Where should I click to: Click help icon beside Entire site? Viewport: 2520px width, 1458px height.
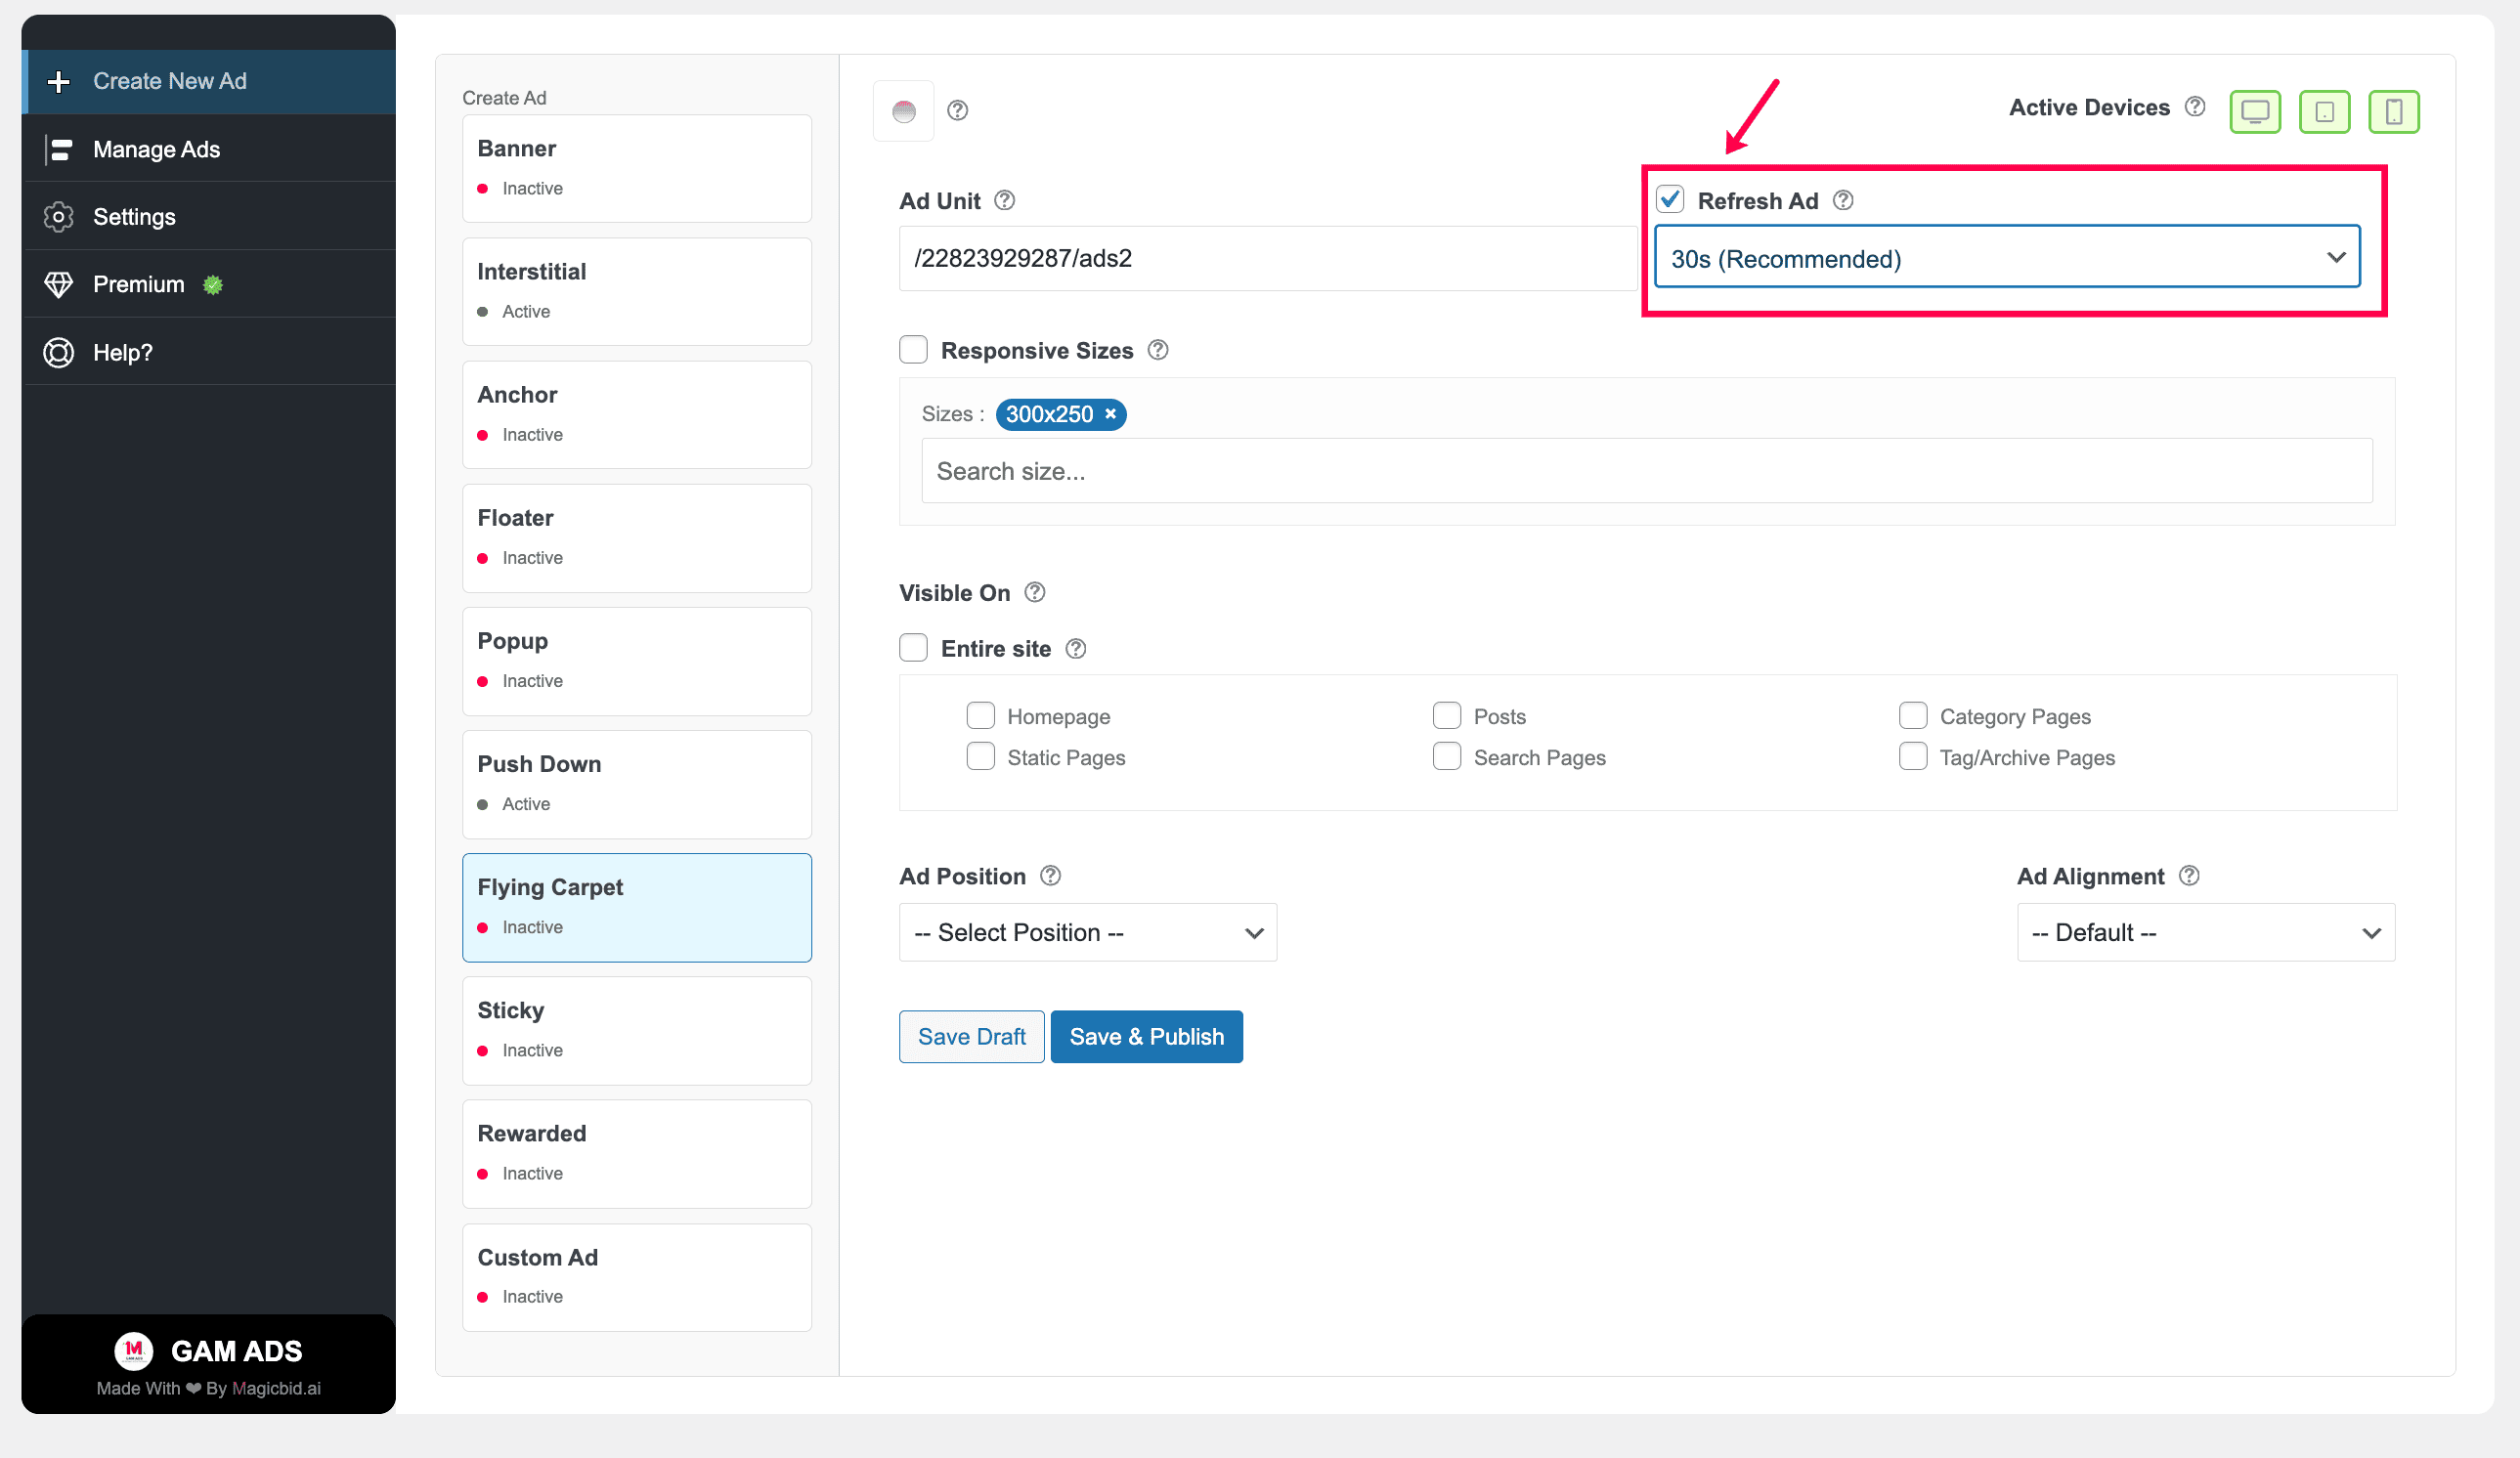coord(1076,649)
